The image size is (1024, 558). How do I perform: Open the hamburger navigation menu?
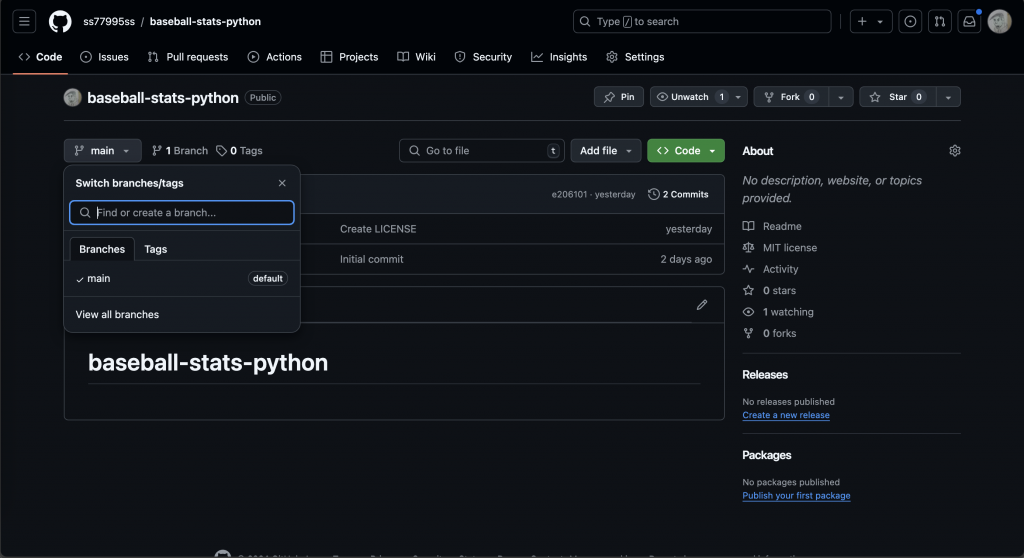(x=25, y=21)
